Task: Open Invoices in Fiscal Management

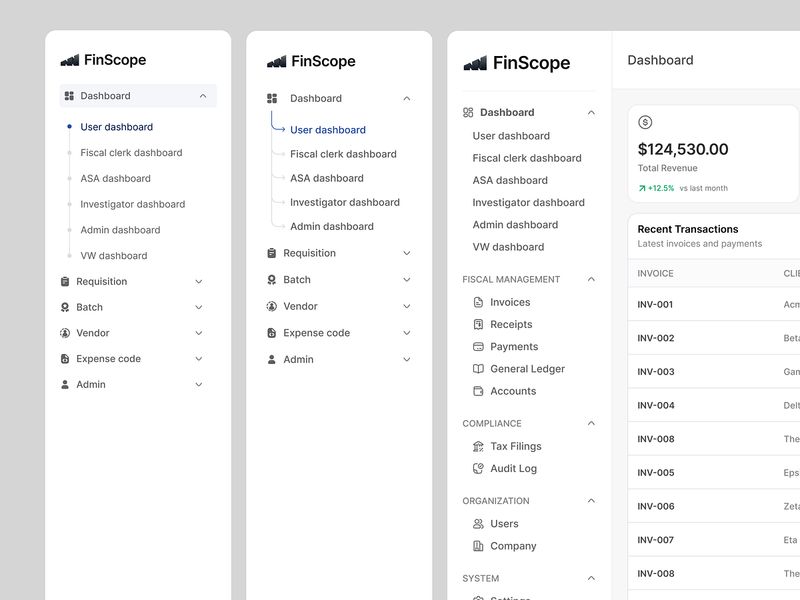Action: click(510, 302)
